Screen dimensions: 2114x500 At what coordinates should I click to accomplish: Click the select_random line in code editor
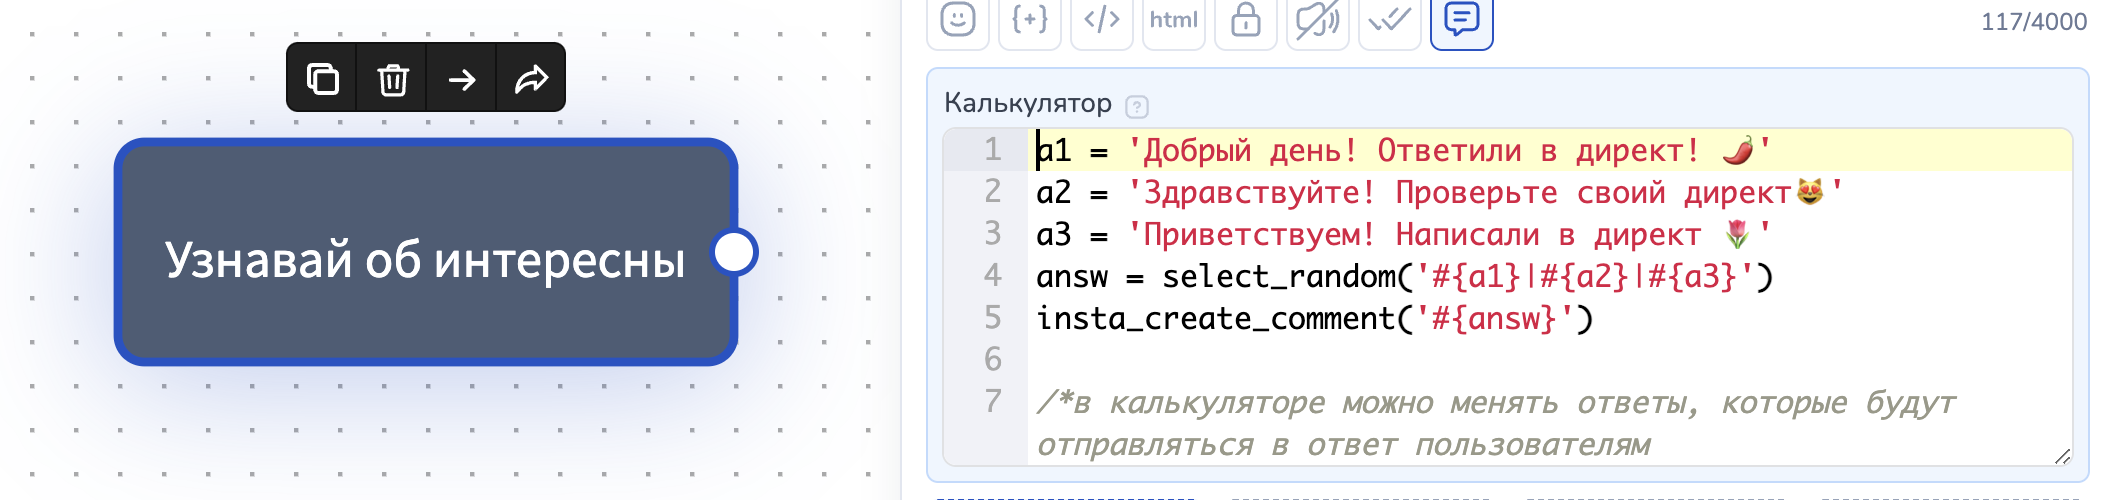point(1400,277)
